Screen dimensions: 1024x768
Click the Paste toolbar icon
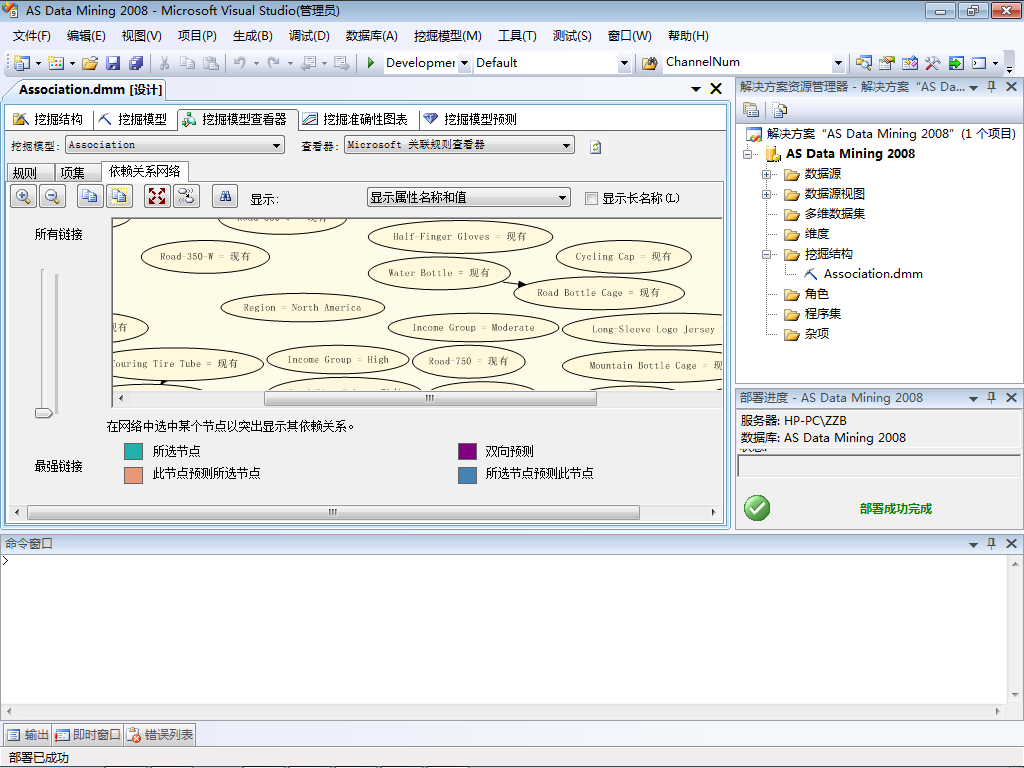(x=211, y=63)
